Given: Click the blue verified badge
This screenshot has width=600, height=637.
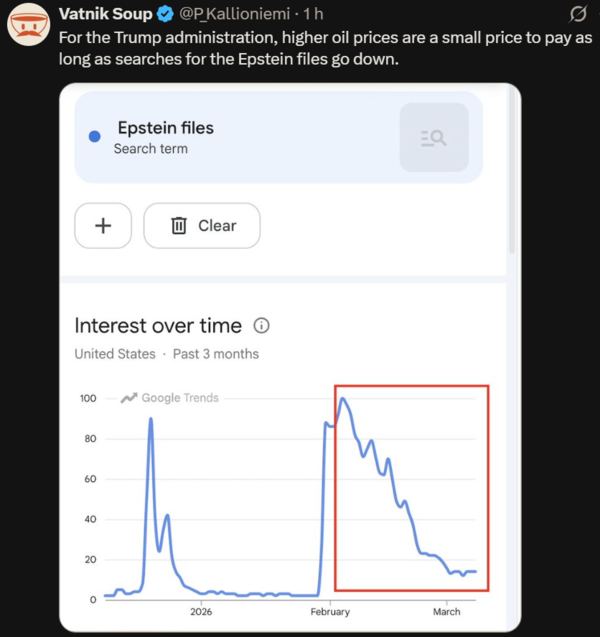Looking at the screenshot, I should point(165,14).
